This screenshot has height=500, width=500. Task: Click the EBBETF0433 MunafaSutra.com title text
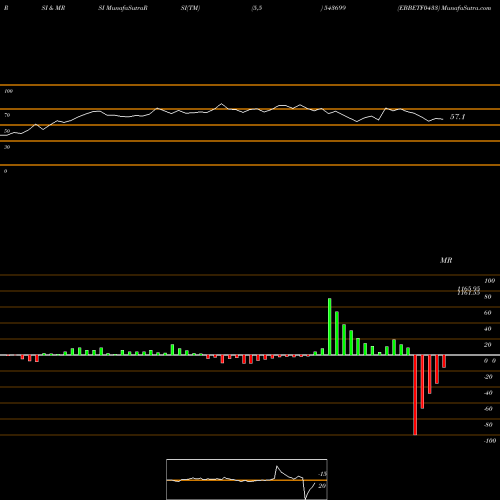444,8
